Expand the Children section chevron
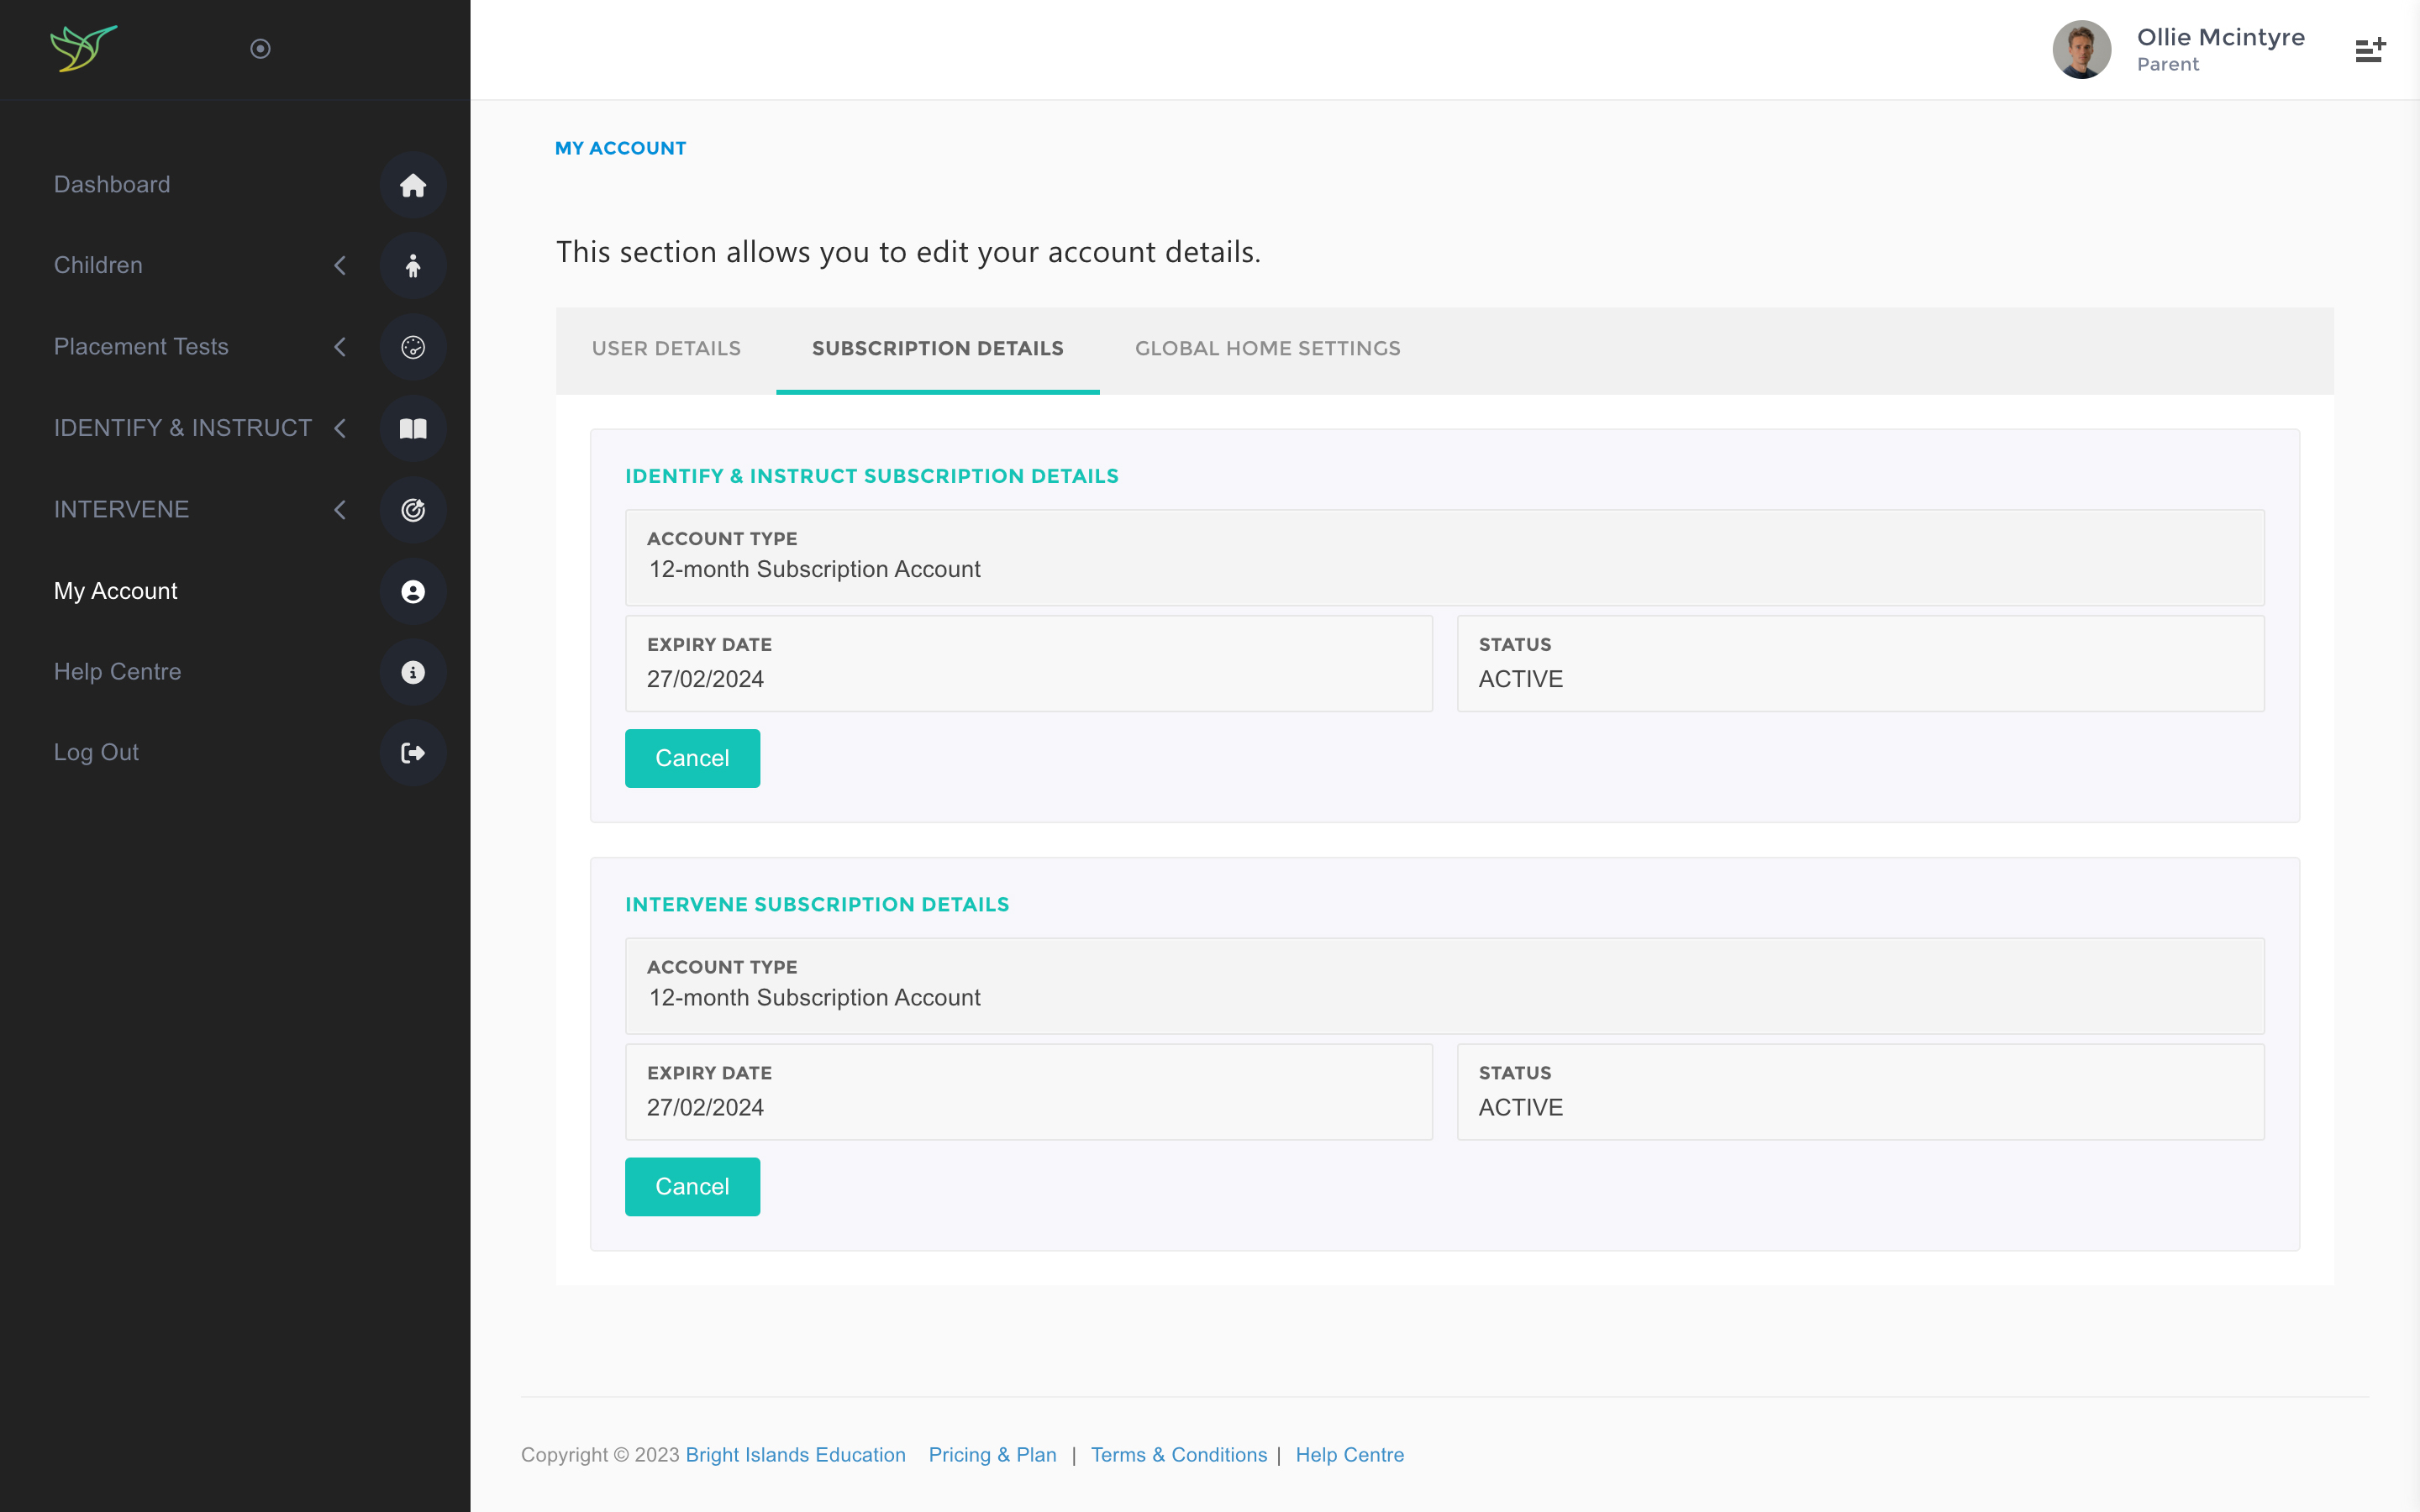The height and width of the screenshot is (1512, 2420). [x=340, y=265]
